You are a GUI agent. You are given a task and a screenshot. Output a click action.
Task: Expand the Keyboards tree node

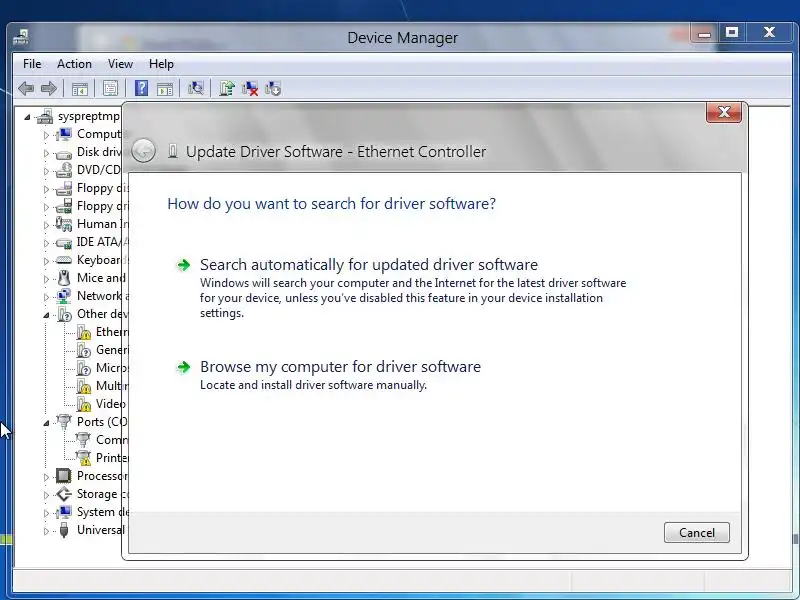click(x=46, y=261)
